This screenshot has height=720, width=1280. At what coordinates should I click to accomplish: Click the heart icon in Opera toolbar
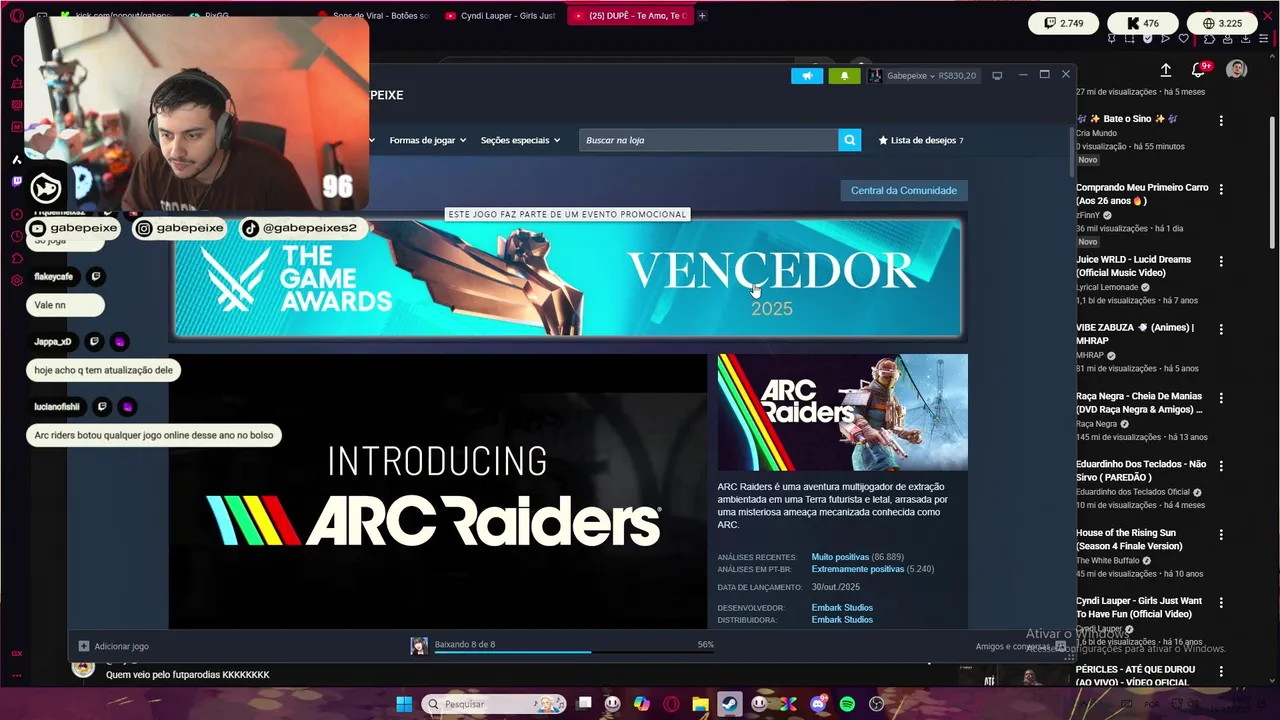coord(1184,39)
